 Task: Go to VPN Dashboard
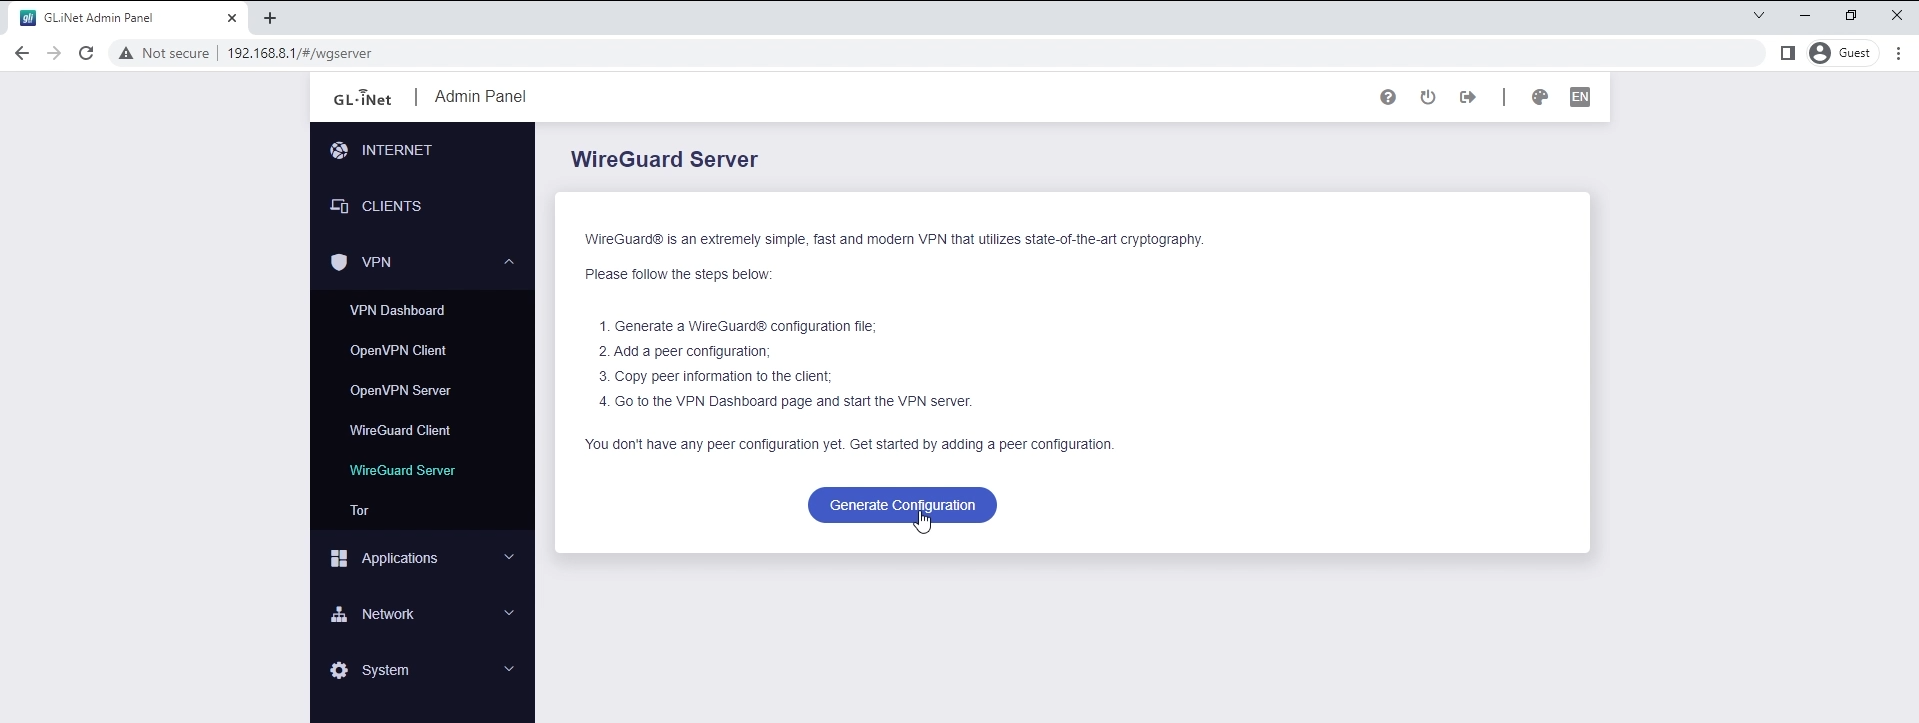pos(397,310)
